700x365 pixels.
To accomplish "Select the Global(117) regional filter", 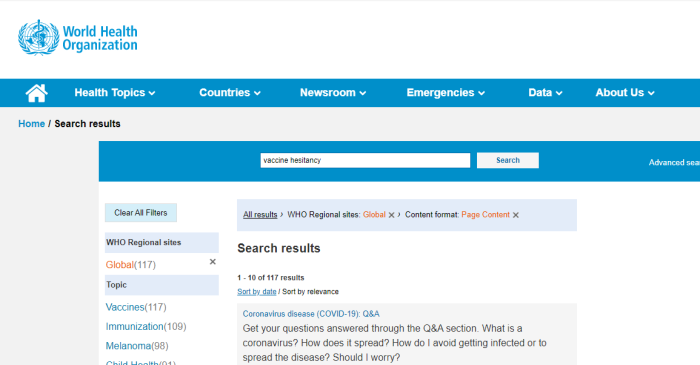I will [130, 265].
